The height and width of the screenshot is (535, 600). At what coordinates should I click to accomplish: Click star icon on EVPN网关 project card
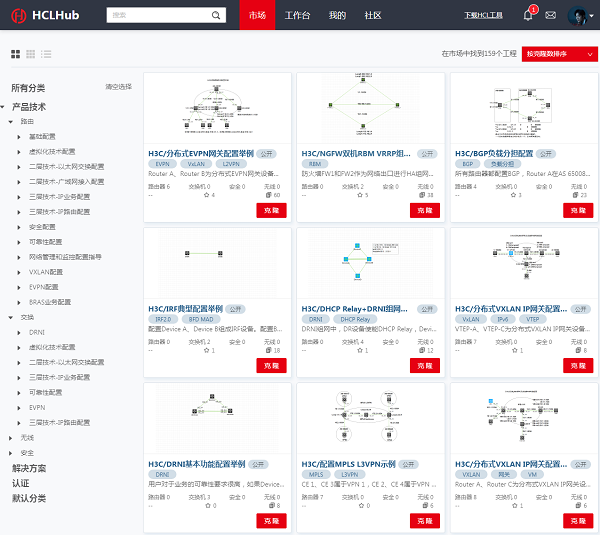(207, 195)
